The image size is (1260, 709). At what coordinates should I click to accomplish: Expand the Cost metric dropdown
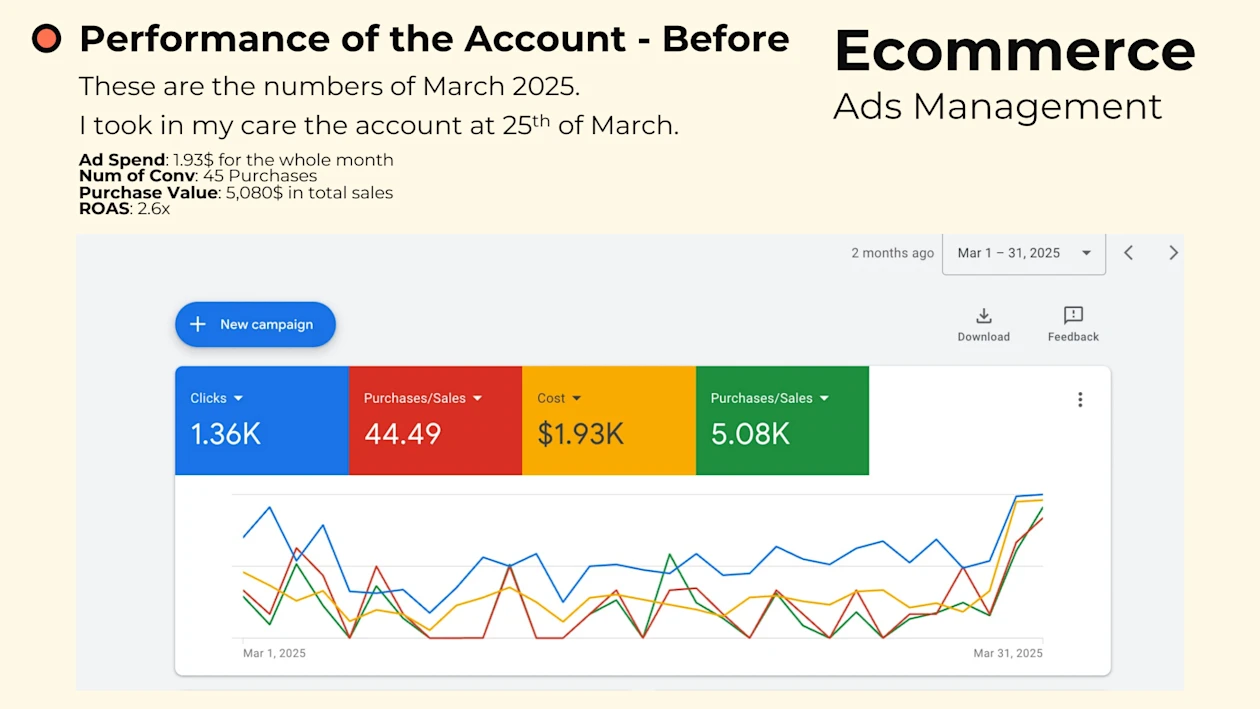[x=577, y=398]
